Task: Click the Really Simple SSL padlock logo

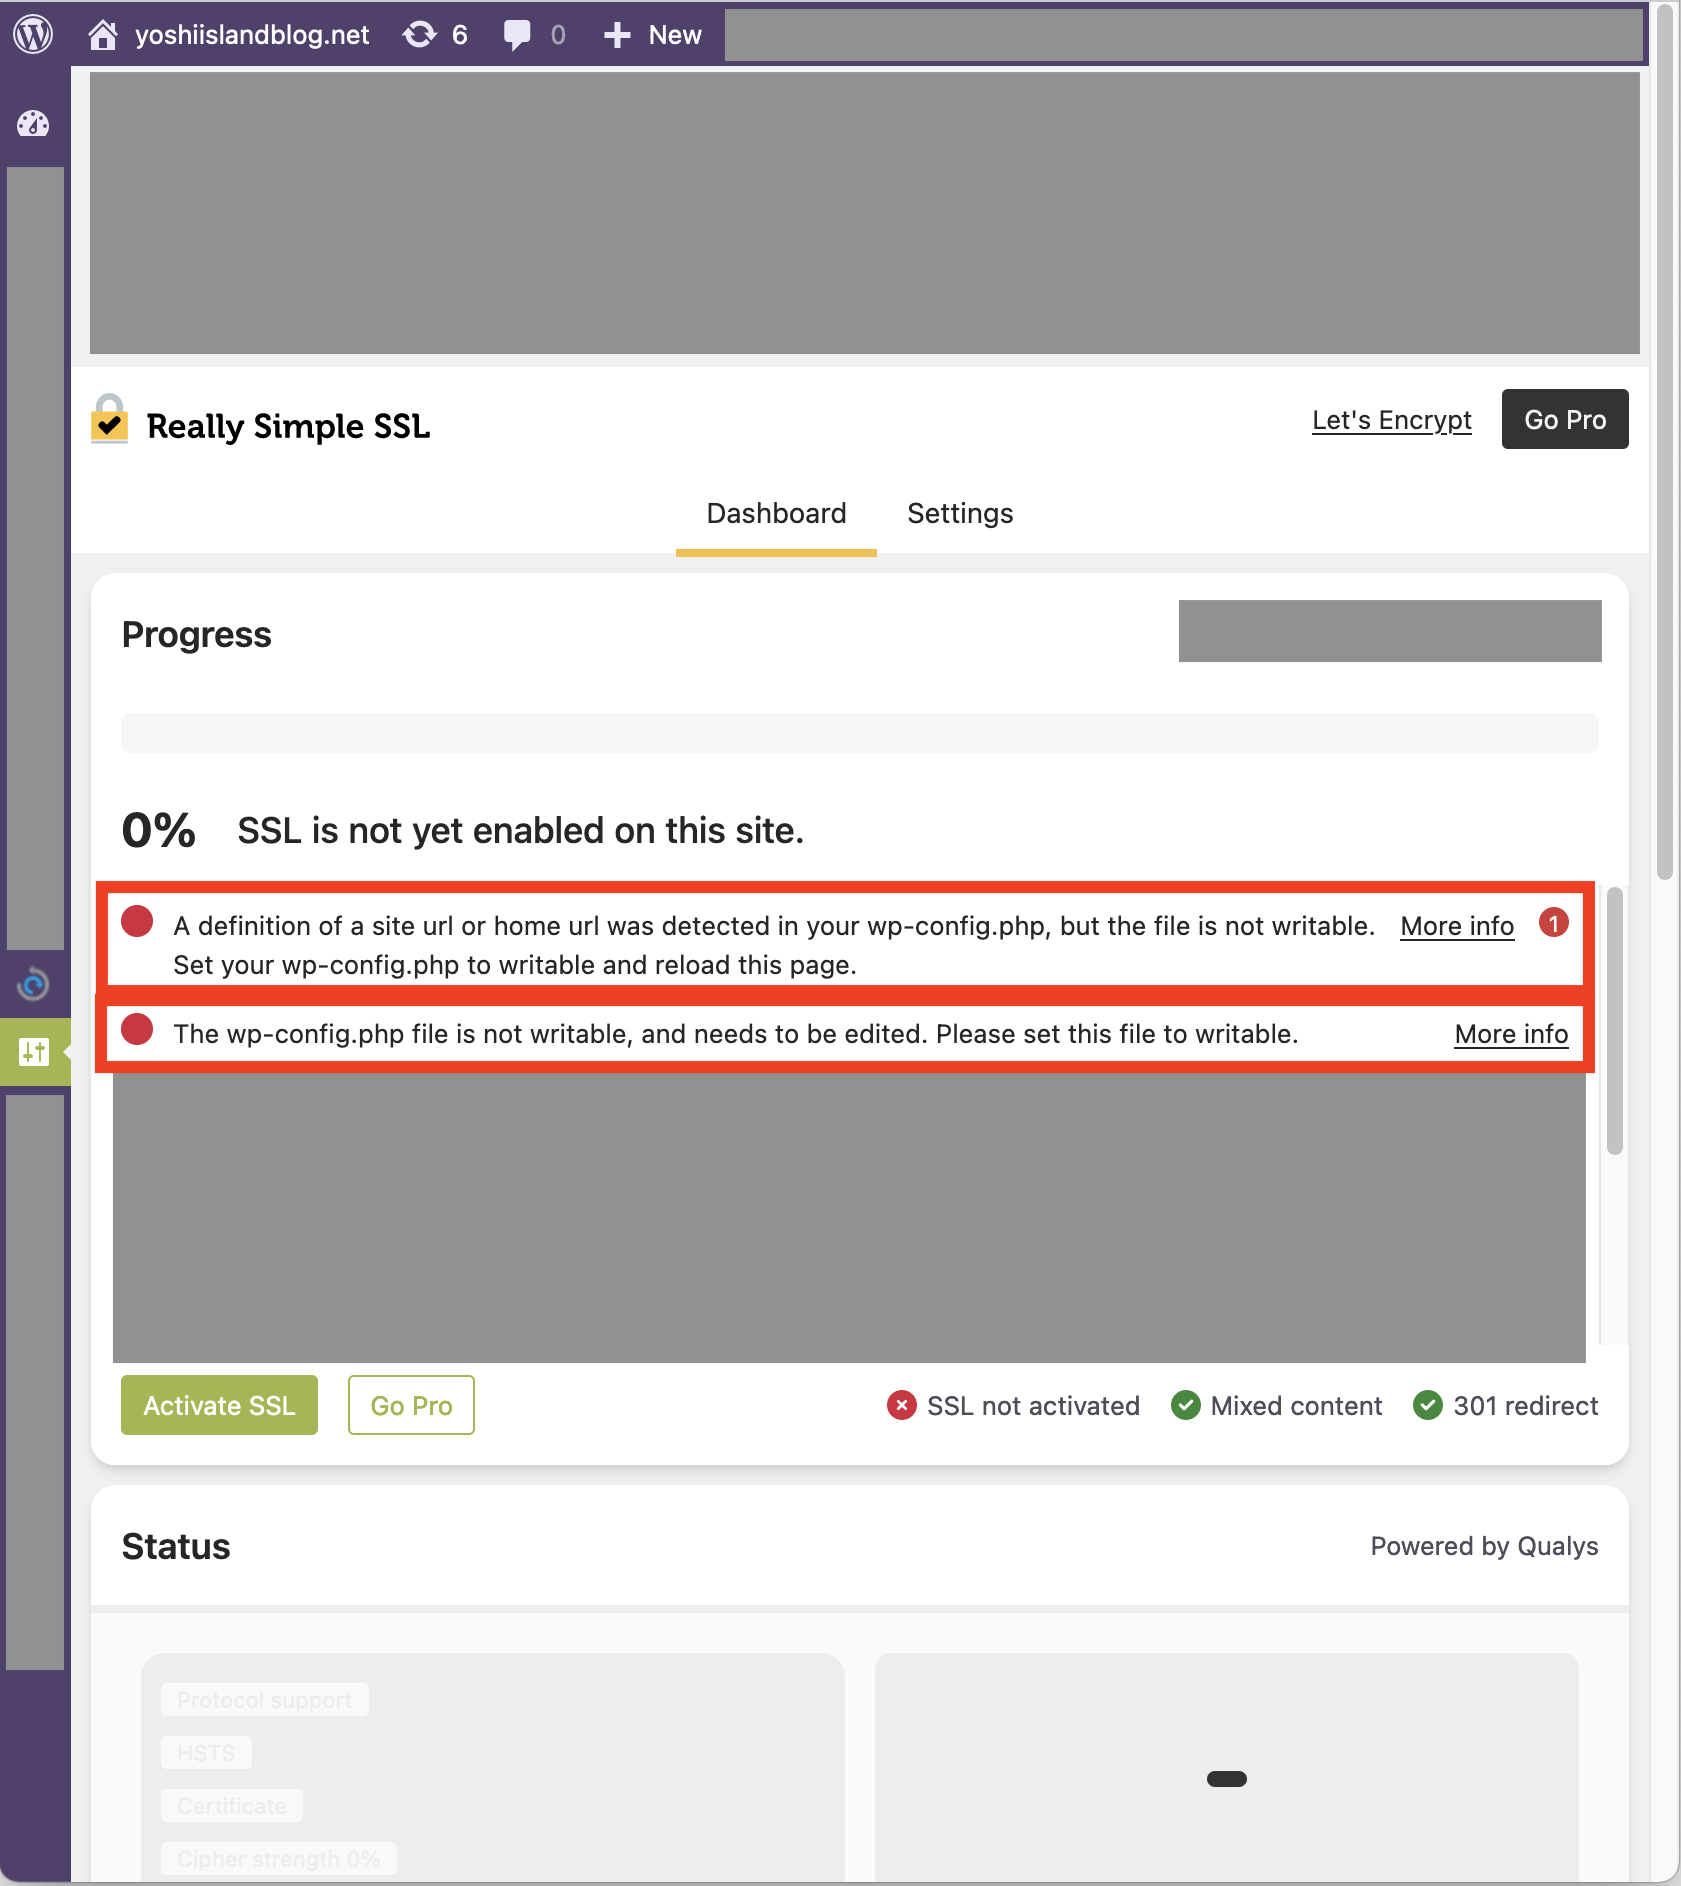Action: 109,419
